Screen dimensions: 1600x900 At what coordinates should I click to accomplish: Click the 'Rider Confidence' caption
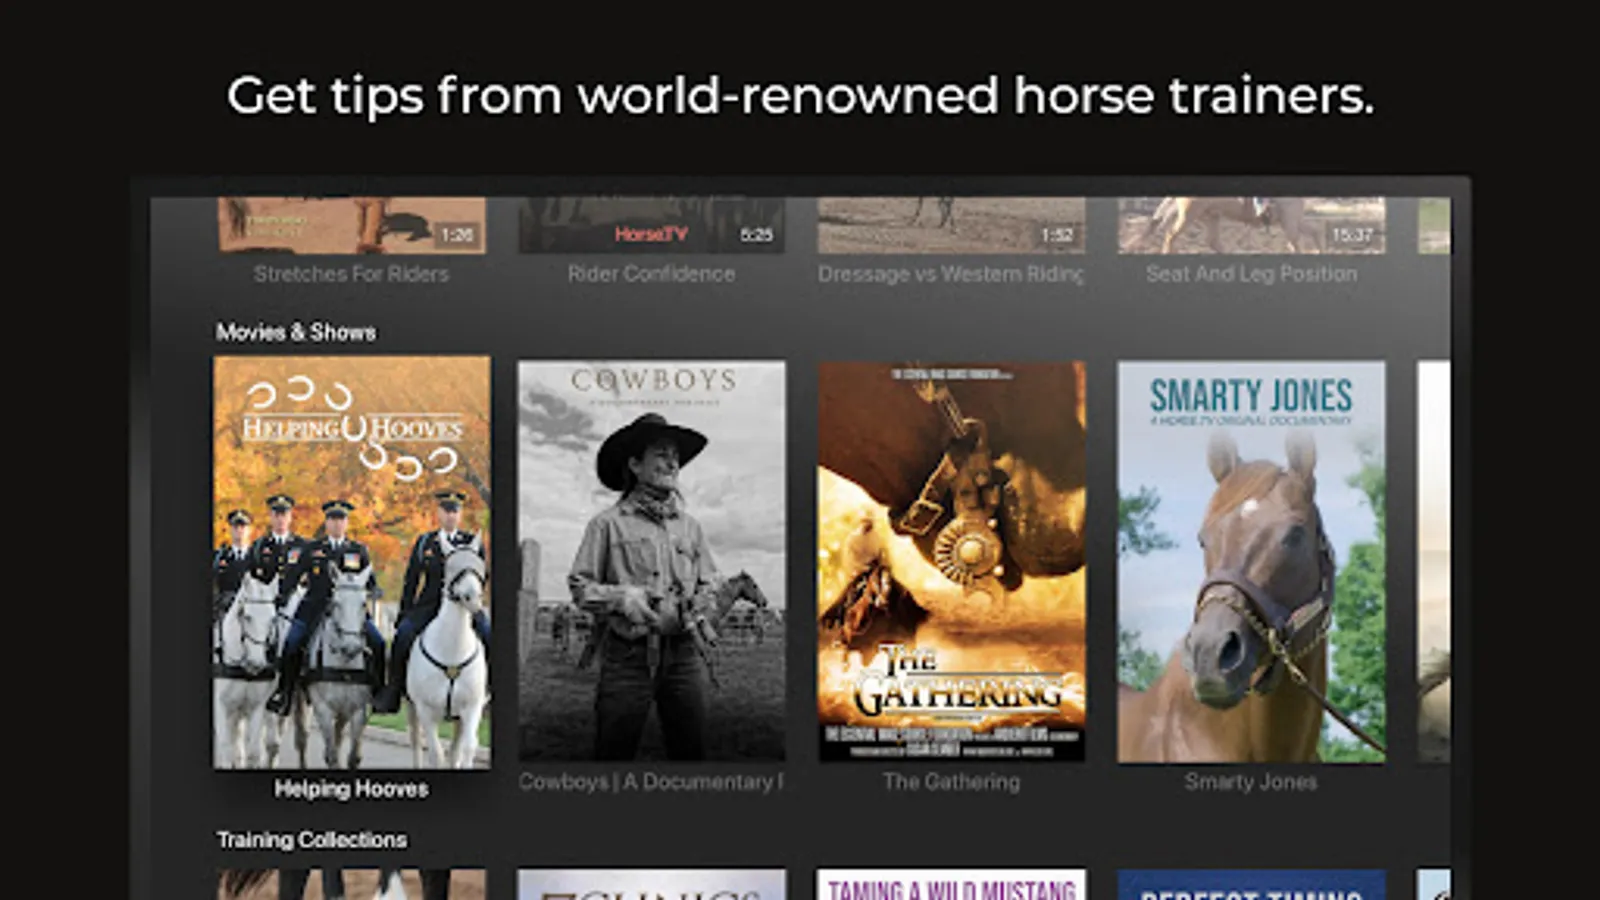651,274
